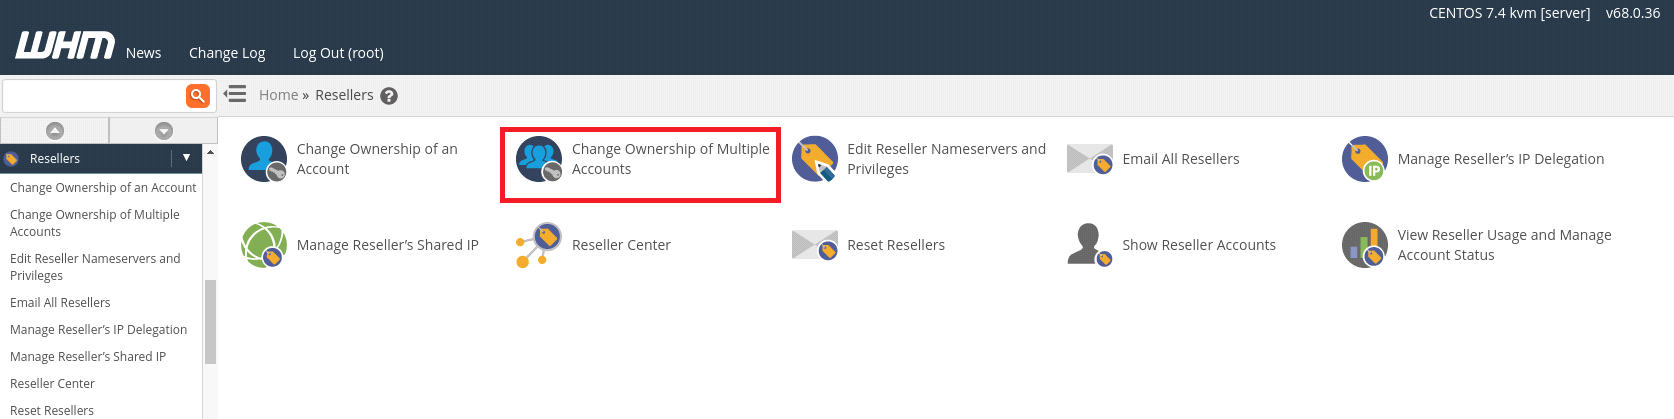The width and height of the screenshot is (1674, 419).
Task: Toggle the Resellers section dropdown arrow
Action: [186, 158]
